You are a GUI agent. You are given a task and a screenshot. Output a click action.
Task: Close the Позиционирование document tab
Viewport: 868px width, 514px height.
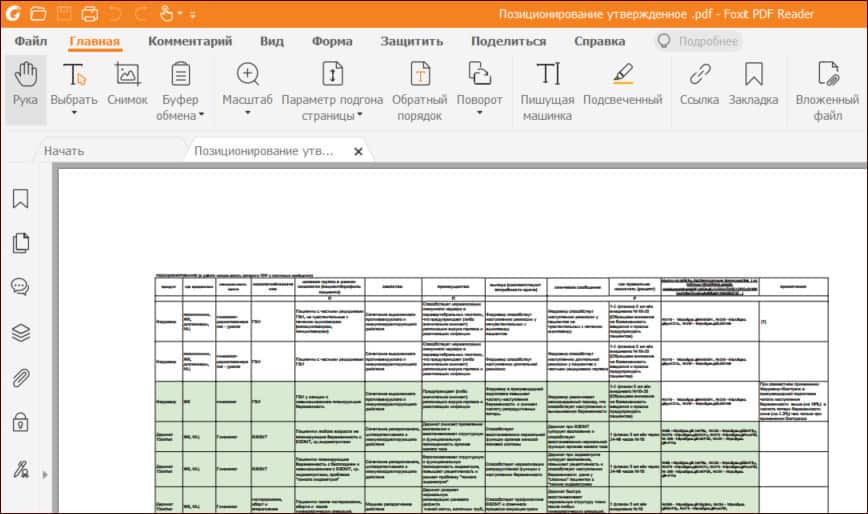[x=358, y=152]
